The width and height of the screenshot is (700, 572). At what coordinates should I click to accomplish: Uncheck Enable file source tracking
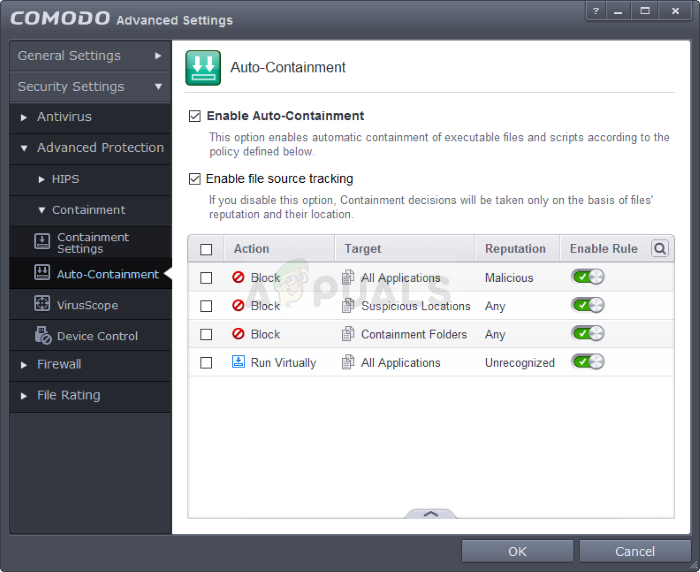pos(195,179)
